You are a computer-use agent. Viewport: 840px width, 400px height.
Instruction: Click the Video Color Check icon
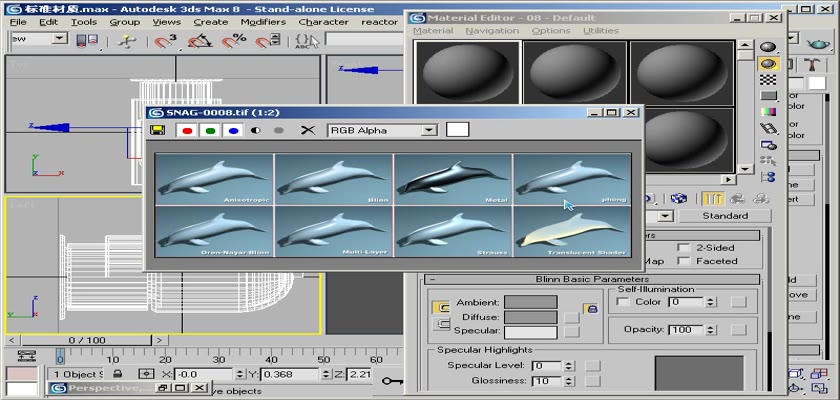coord(768,112)
